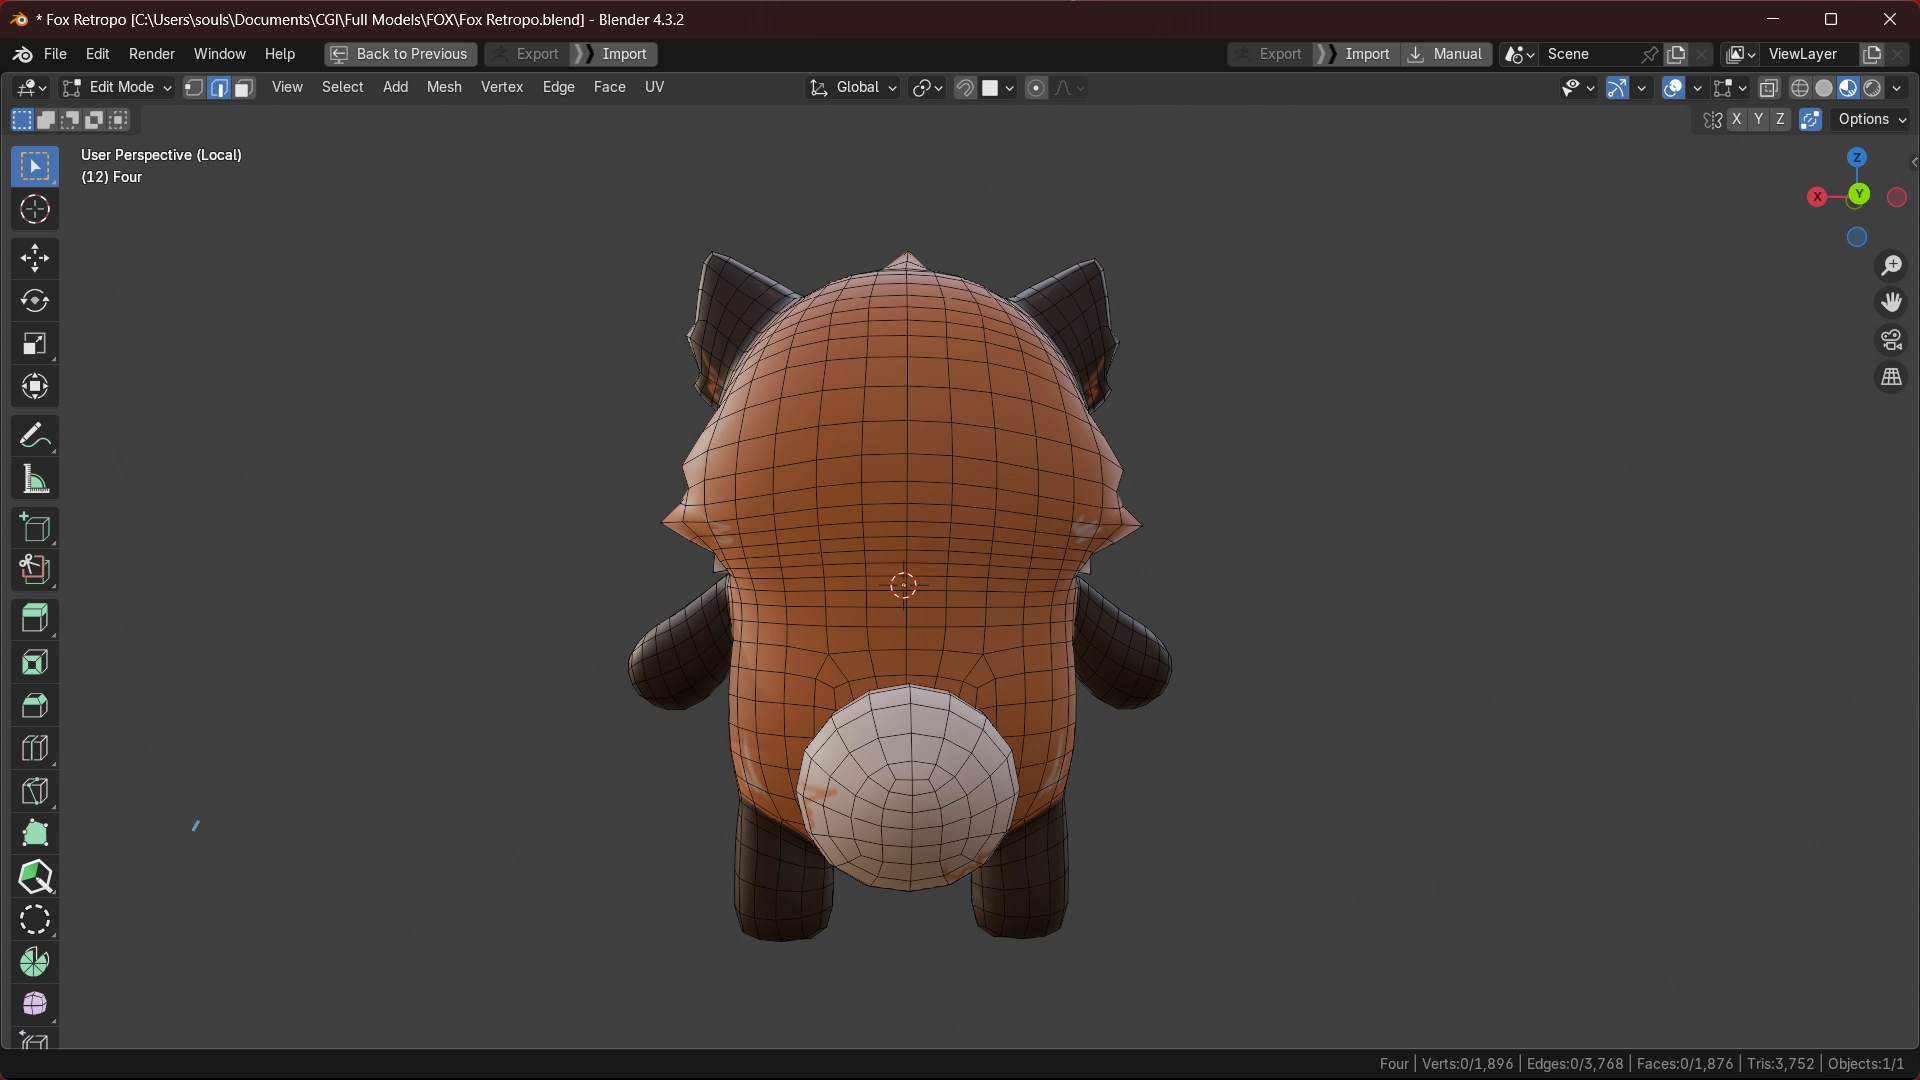This screenshot has width=1920, height=1080.
Task: Choose the Loop Cut tool
Action: pyautogui.click(x=35, y=748)
